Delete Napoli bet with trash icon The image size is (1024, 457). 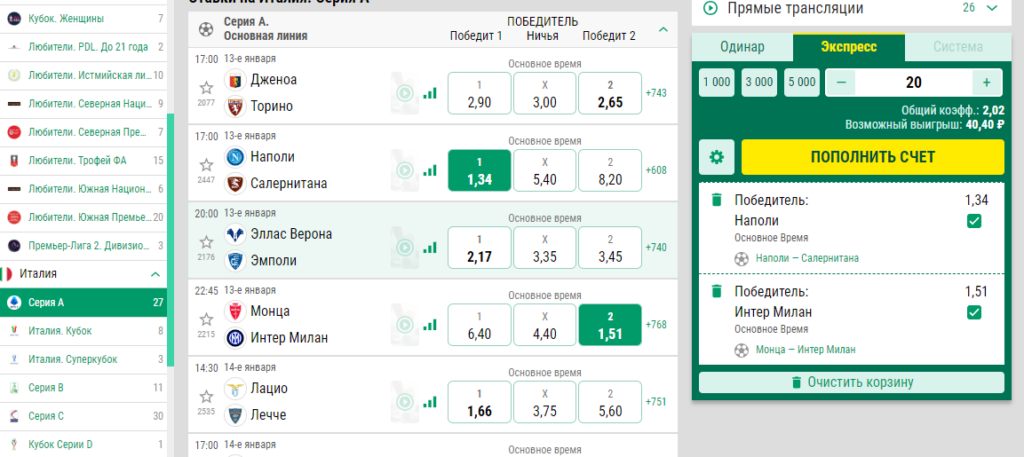pos(716,200)
